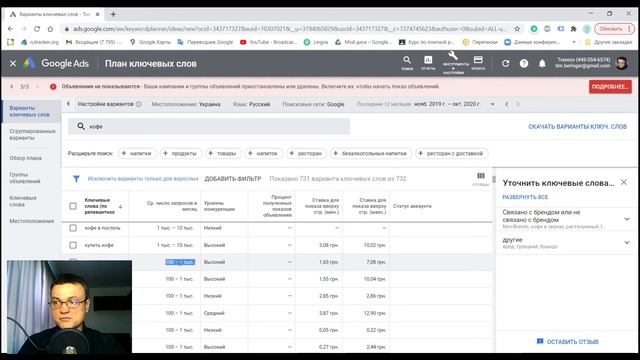Add 'ресторан' suggestion chip
Image resolution: width=640 pixels, height=360 pixels.
pyautogui.click(x=306, y=153)
